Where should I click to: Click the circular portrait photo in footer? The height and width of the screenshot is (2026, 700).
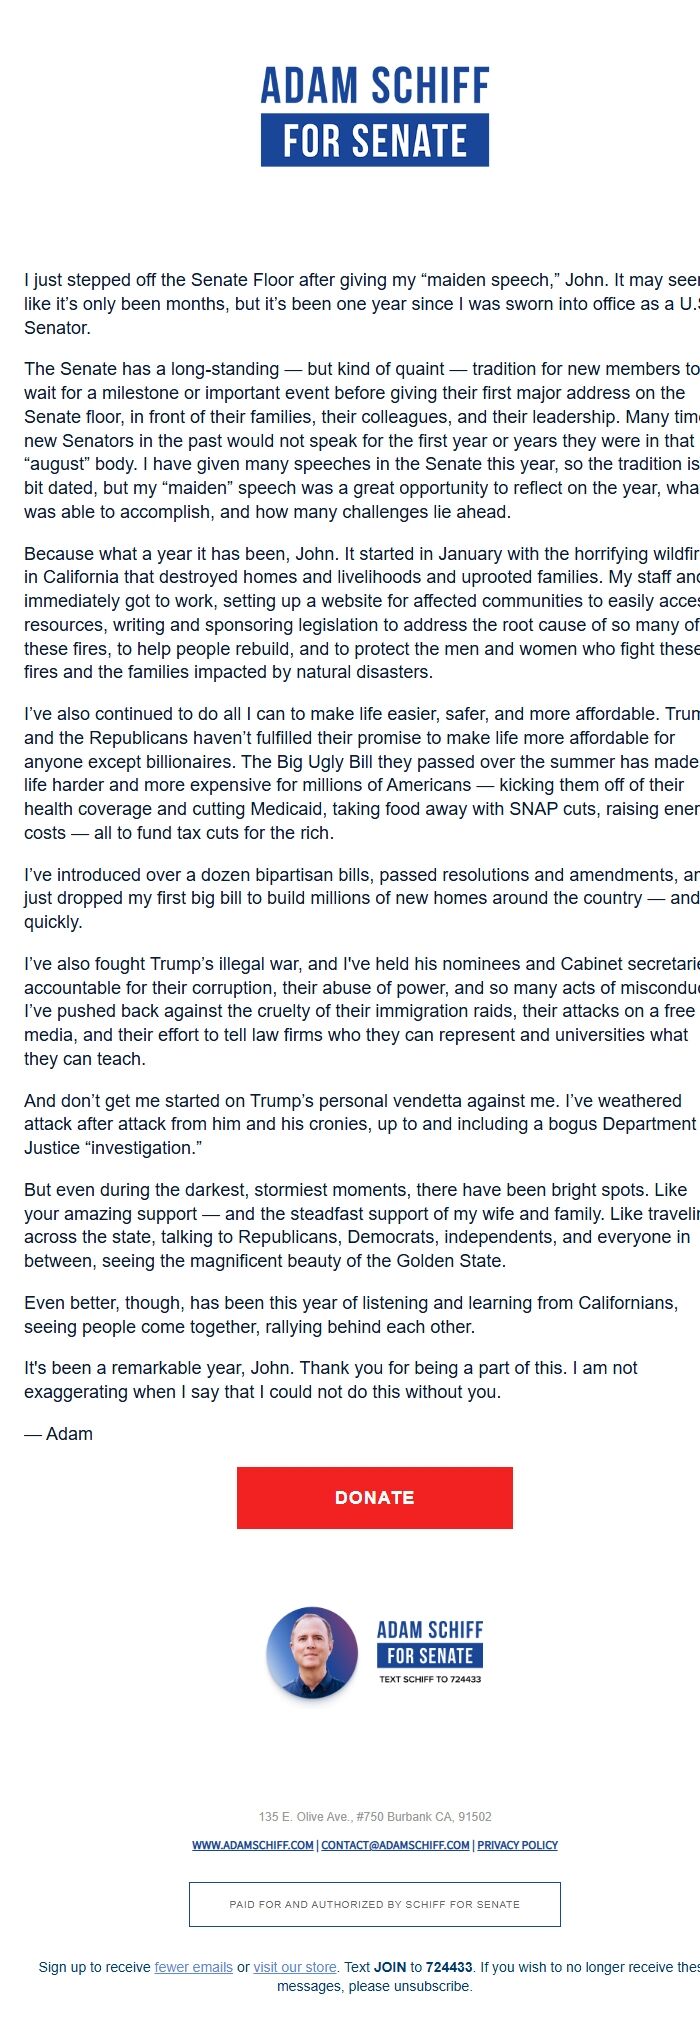click(312, 1652)
